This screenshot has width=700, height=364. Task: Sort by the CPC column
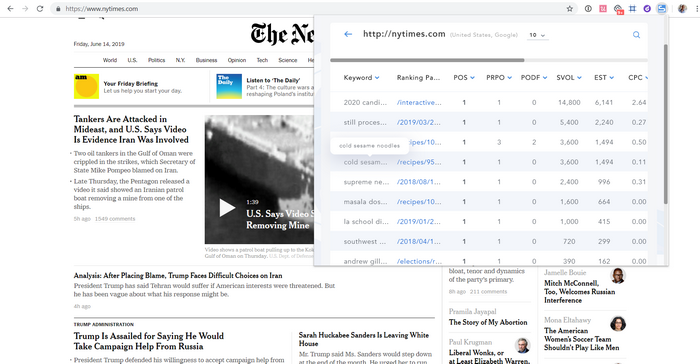638,78
